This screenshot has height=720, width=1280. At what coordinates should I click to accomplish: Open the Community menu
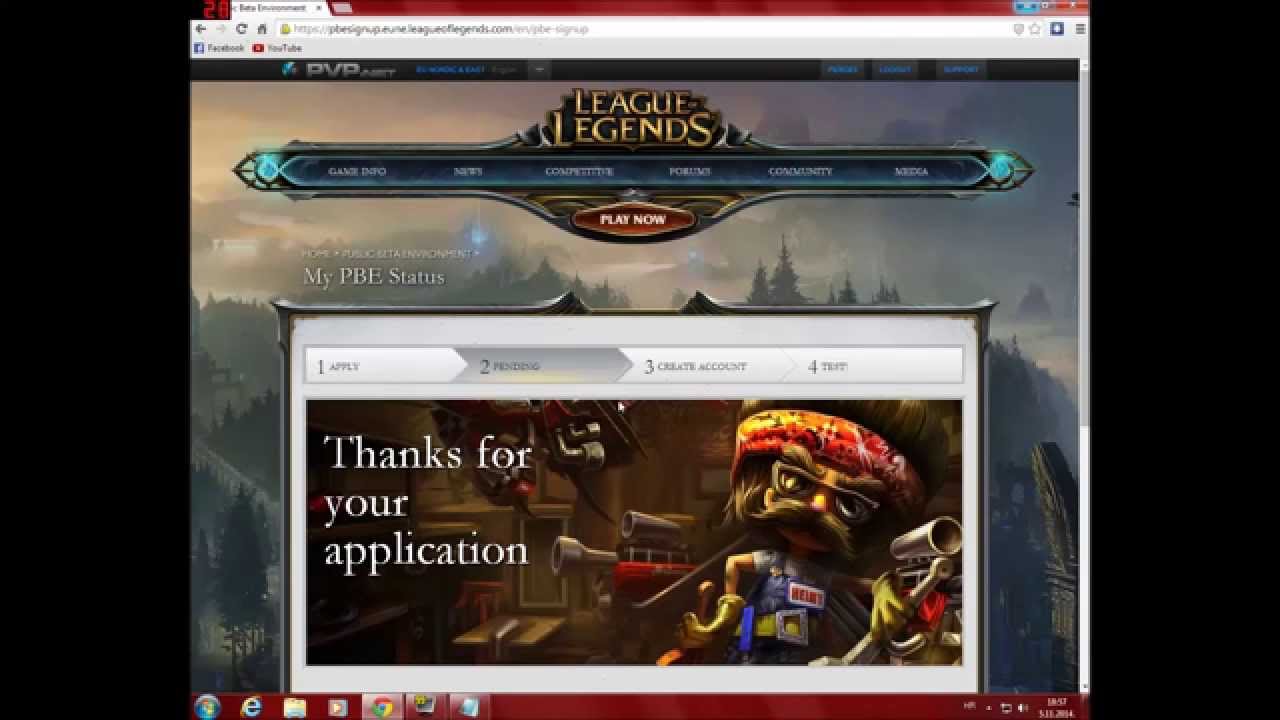pos(800,171)
